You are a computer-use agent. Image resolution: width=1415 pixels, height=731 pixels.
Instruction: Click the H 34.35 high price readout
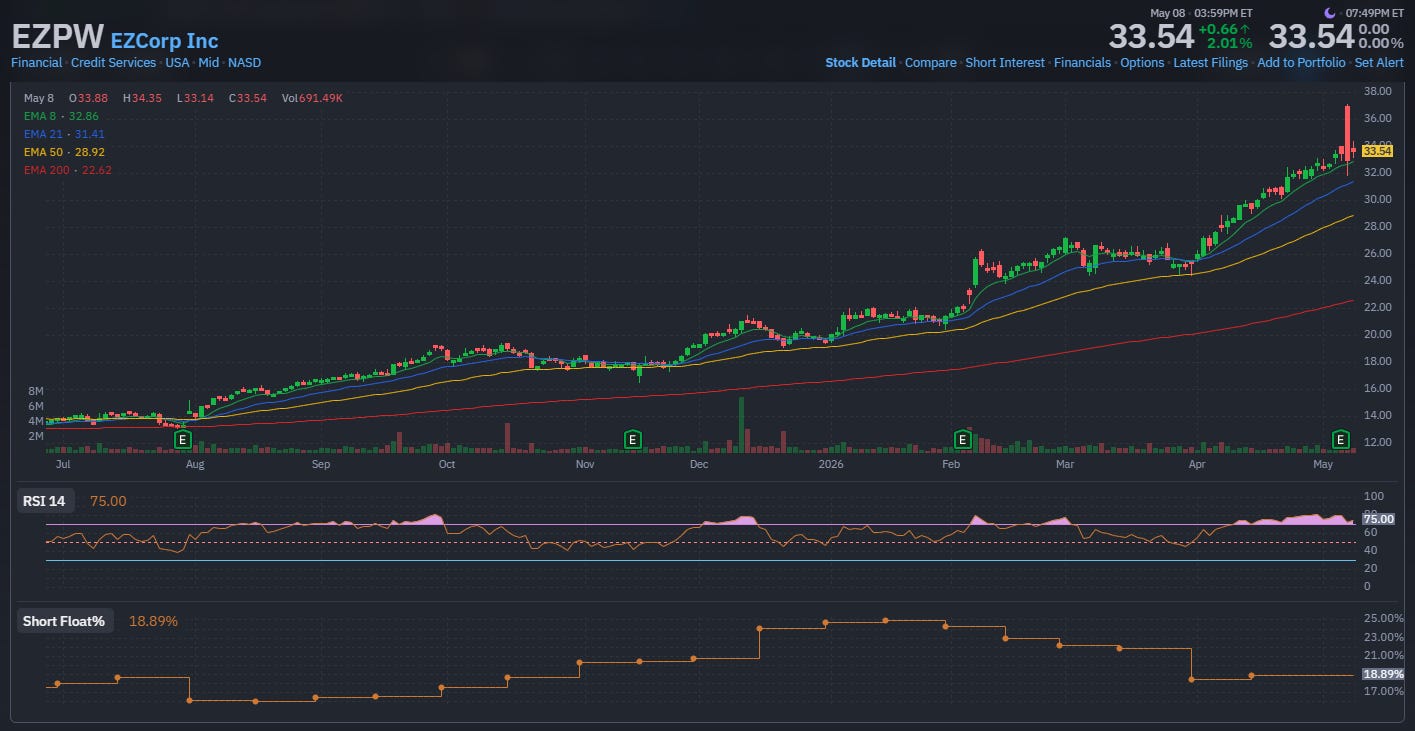click(142, 98)
